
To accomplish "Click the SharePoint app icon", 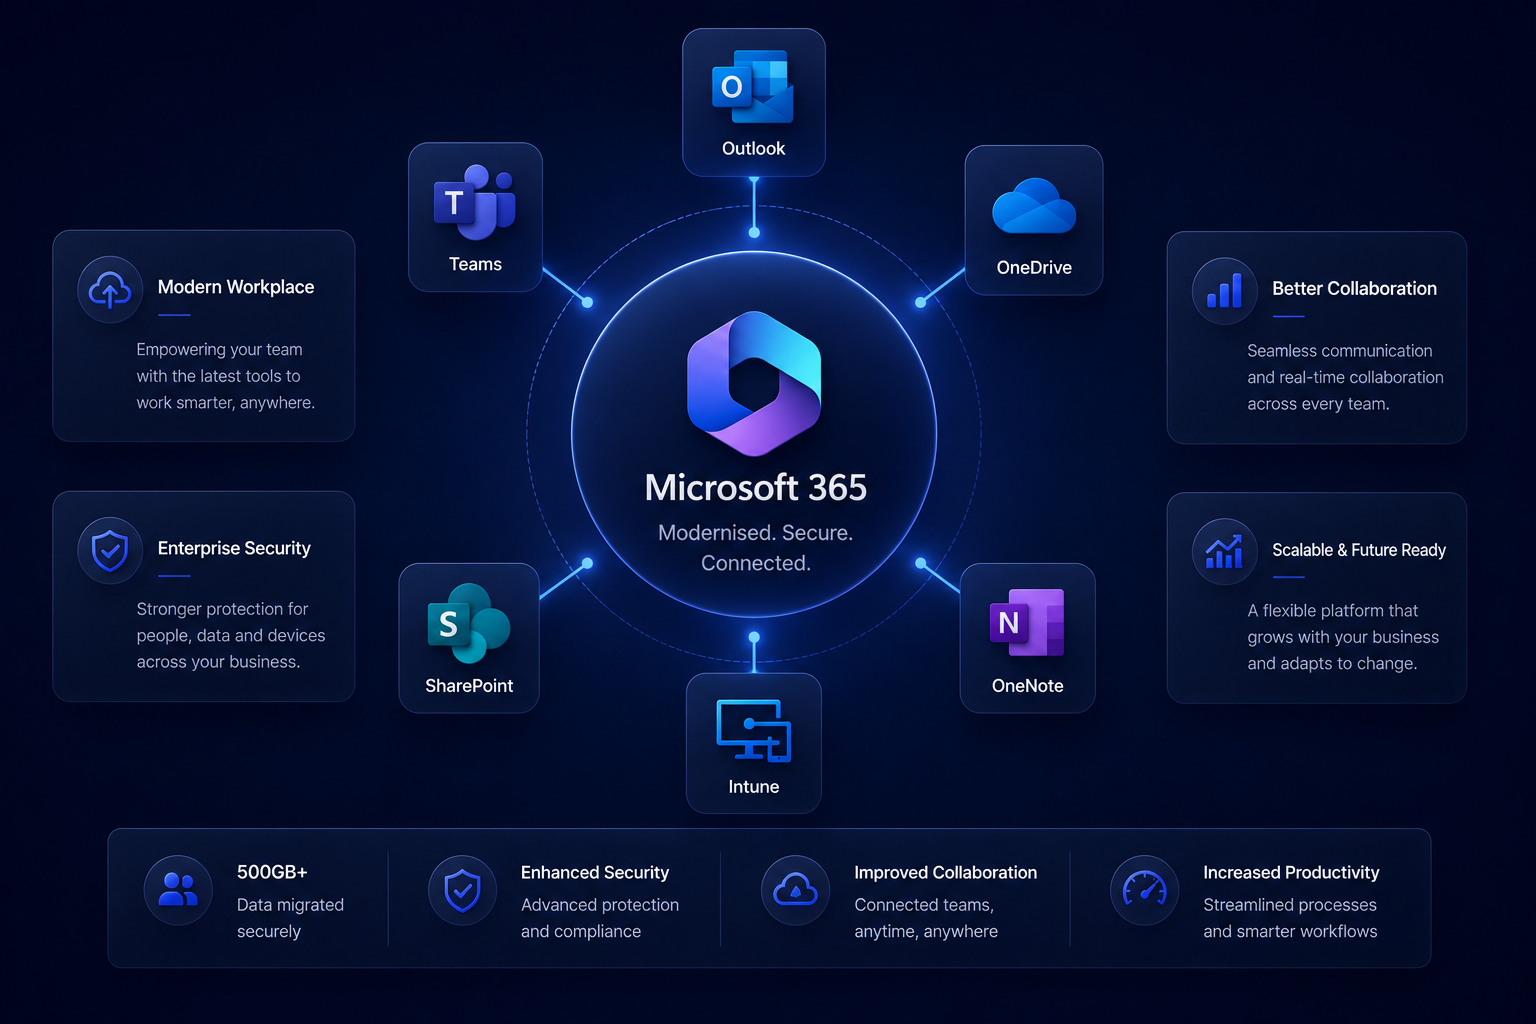I will (468, 624).
